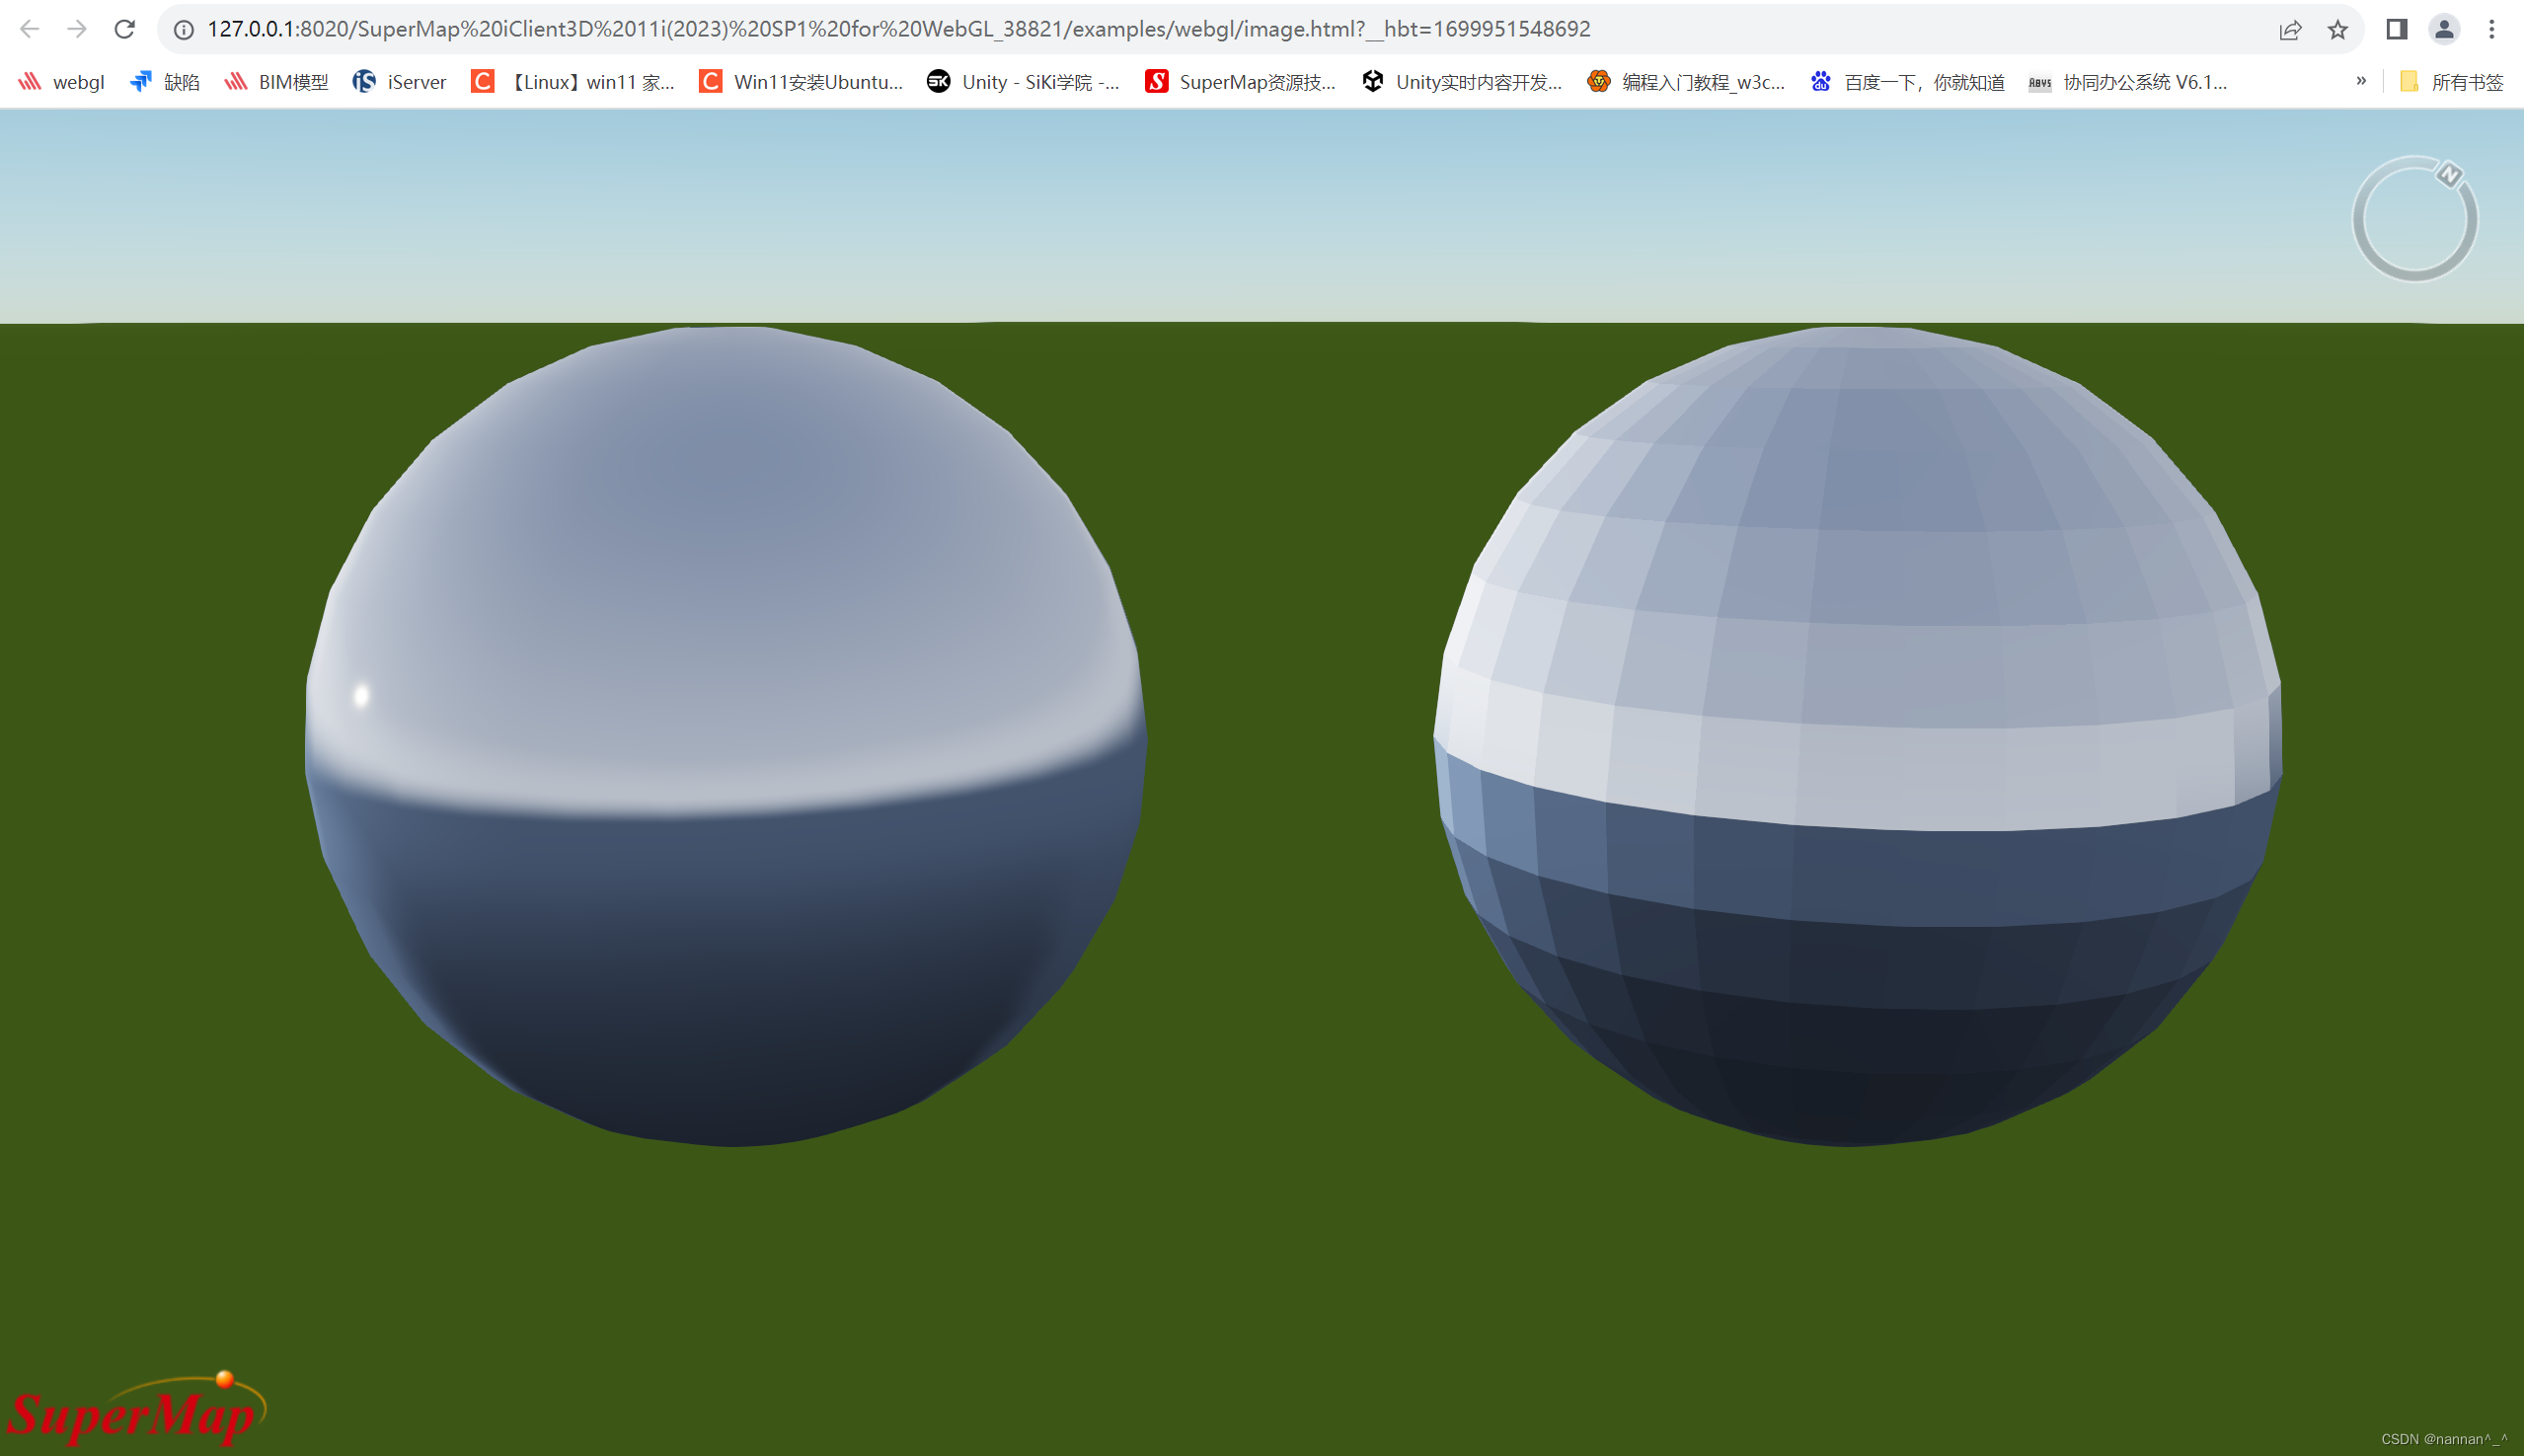This screenshot has width=2524, height=1456.
Task: Click the share page icon
Action: pyautogui.click(x=2290, y=29)
